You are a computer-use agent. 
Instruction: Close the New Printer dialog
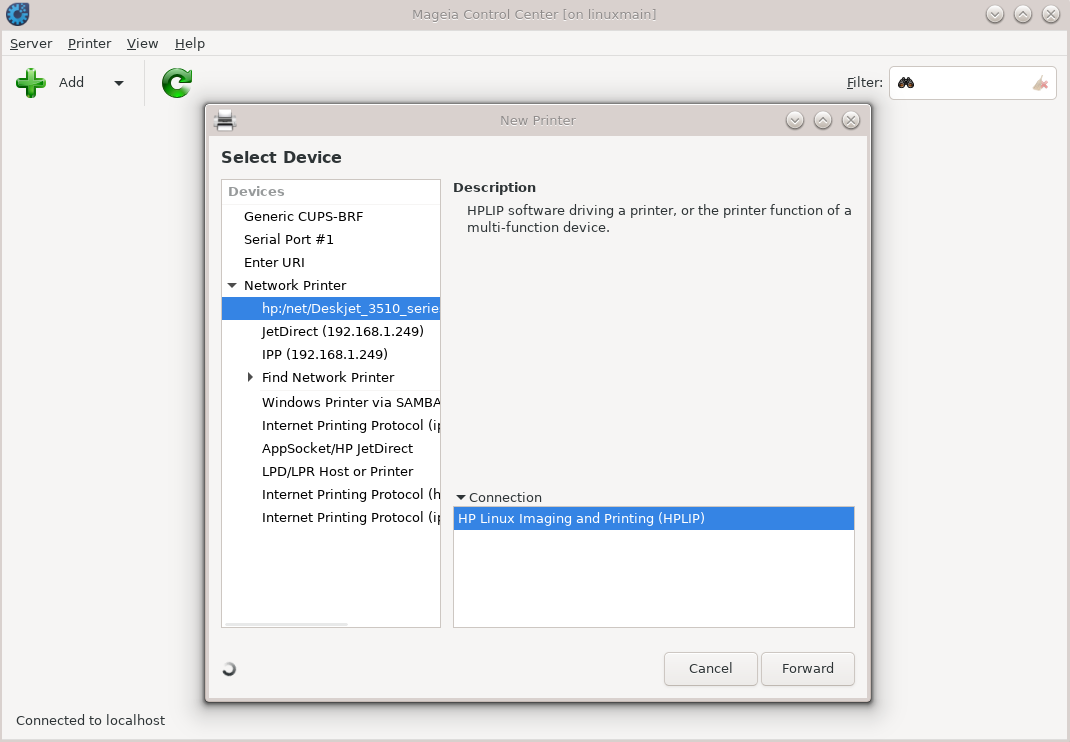850,120
